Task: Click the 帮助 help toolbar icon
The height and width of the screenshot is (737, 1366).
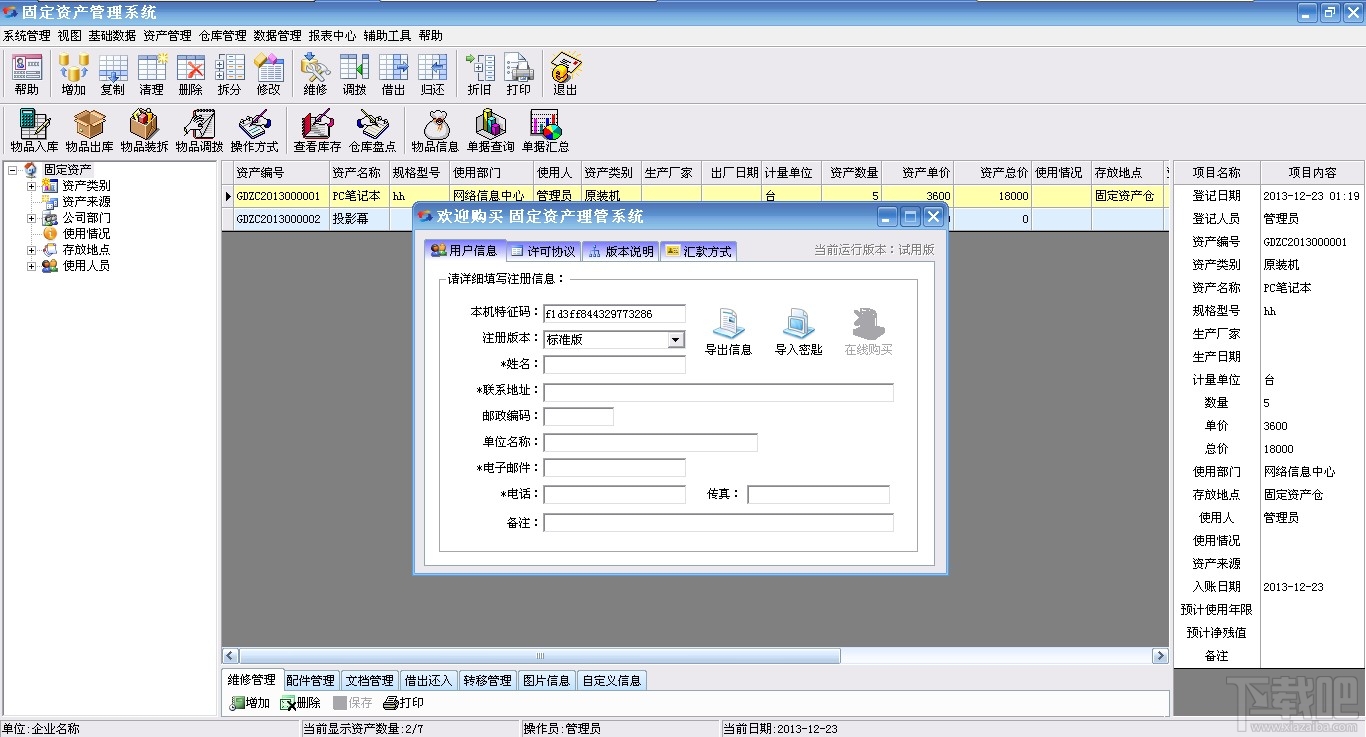Action: tap(26, 74)
